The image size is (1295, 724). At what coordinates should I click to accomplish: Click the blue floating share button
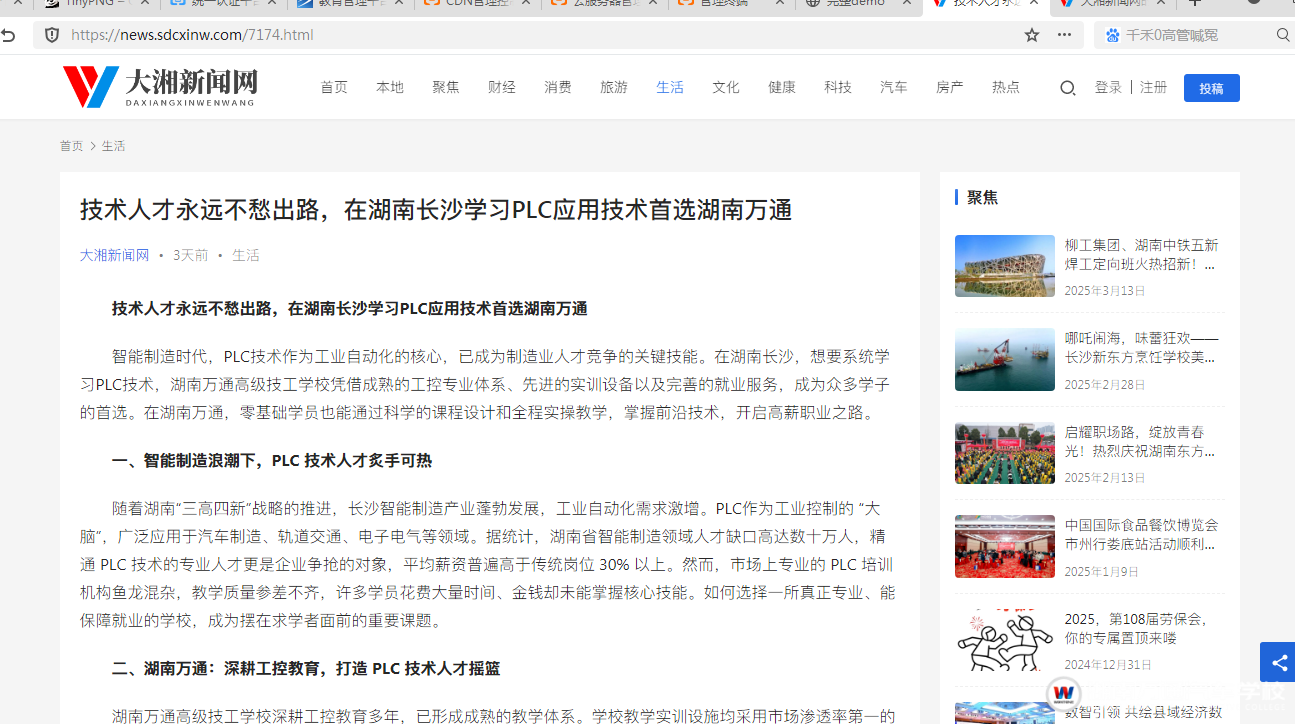(x=1278, y=662)
